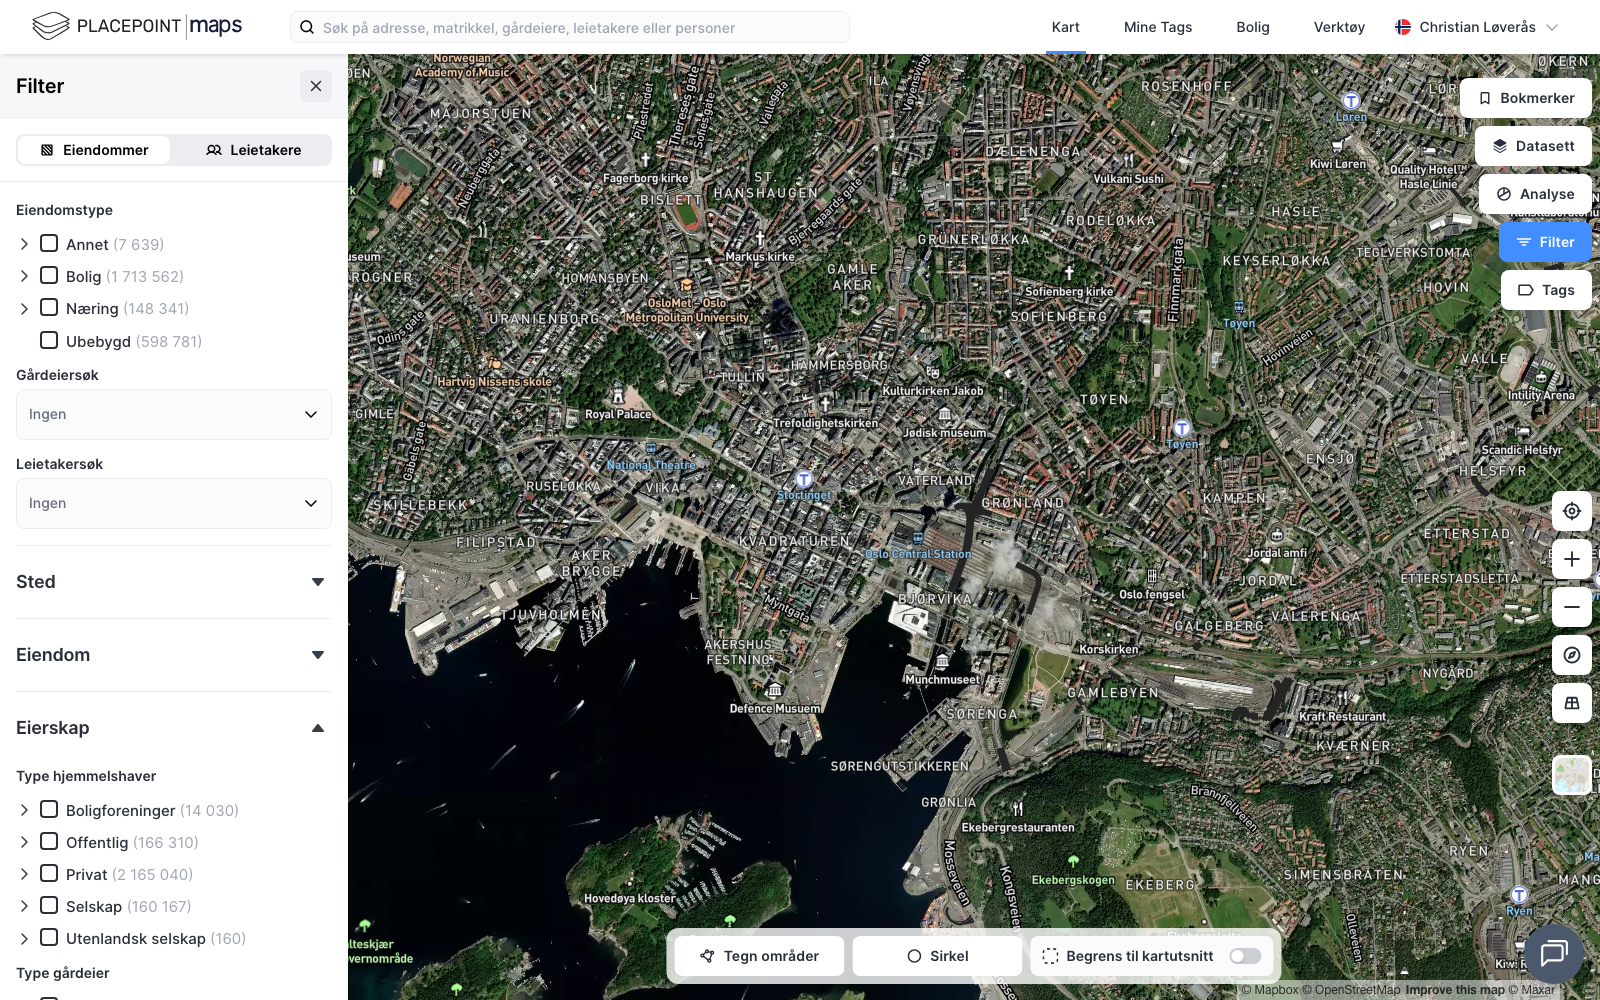Reset map compass orientation
The image size is (1600, 1000).
tap(1572, 655)
